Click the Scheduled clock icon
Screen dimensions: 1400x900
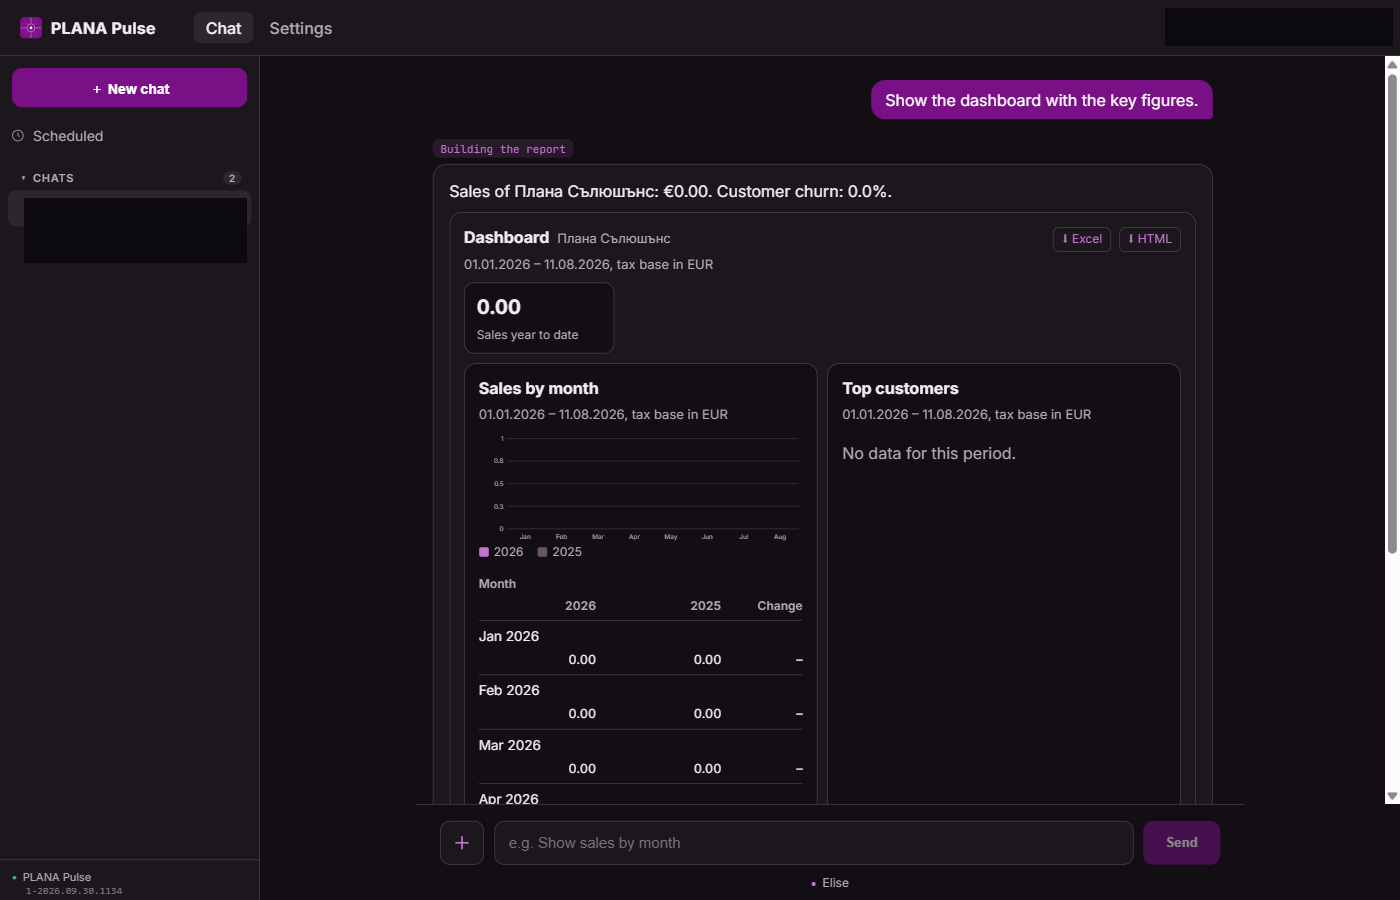tap(18, 136)
